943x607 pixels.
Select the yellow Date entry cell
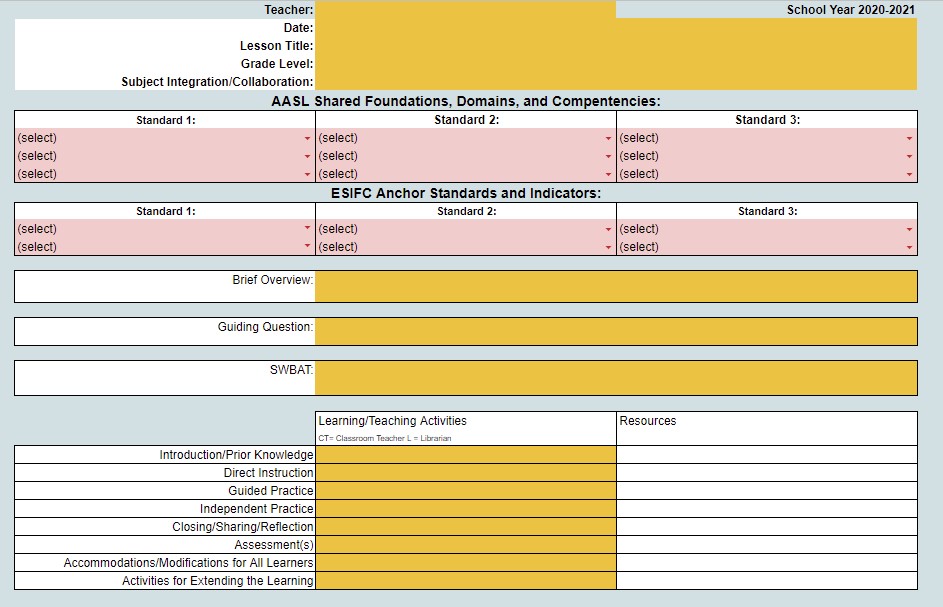(615, 28)
